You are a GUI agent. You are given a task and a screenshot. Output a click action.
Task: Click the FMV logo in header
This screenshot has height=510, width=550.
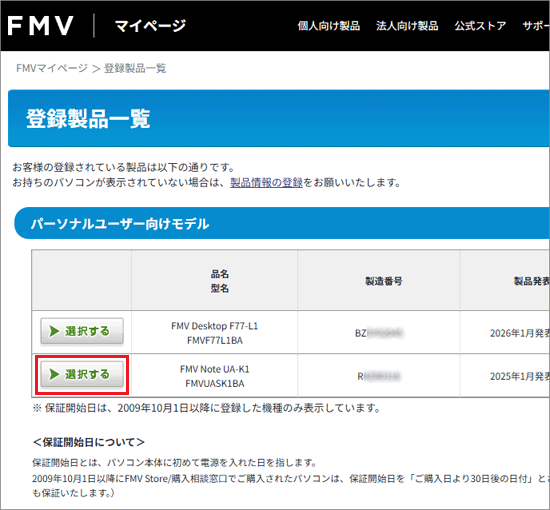click(40, 26)
